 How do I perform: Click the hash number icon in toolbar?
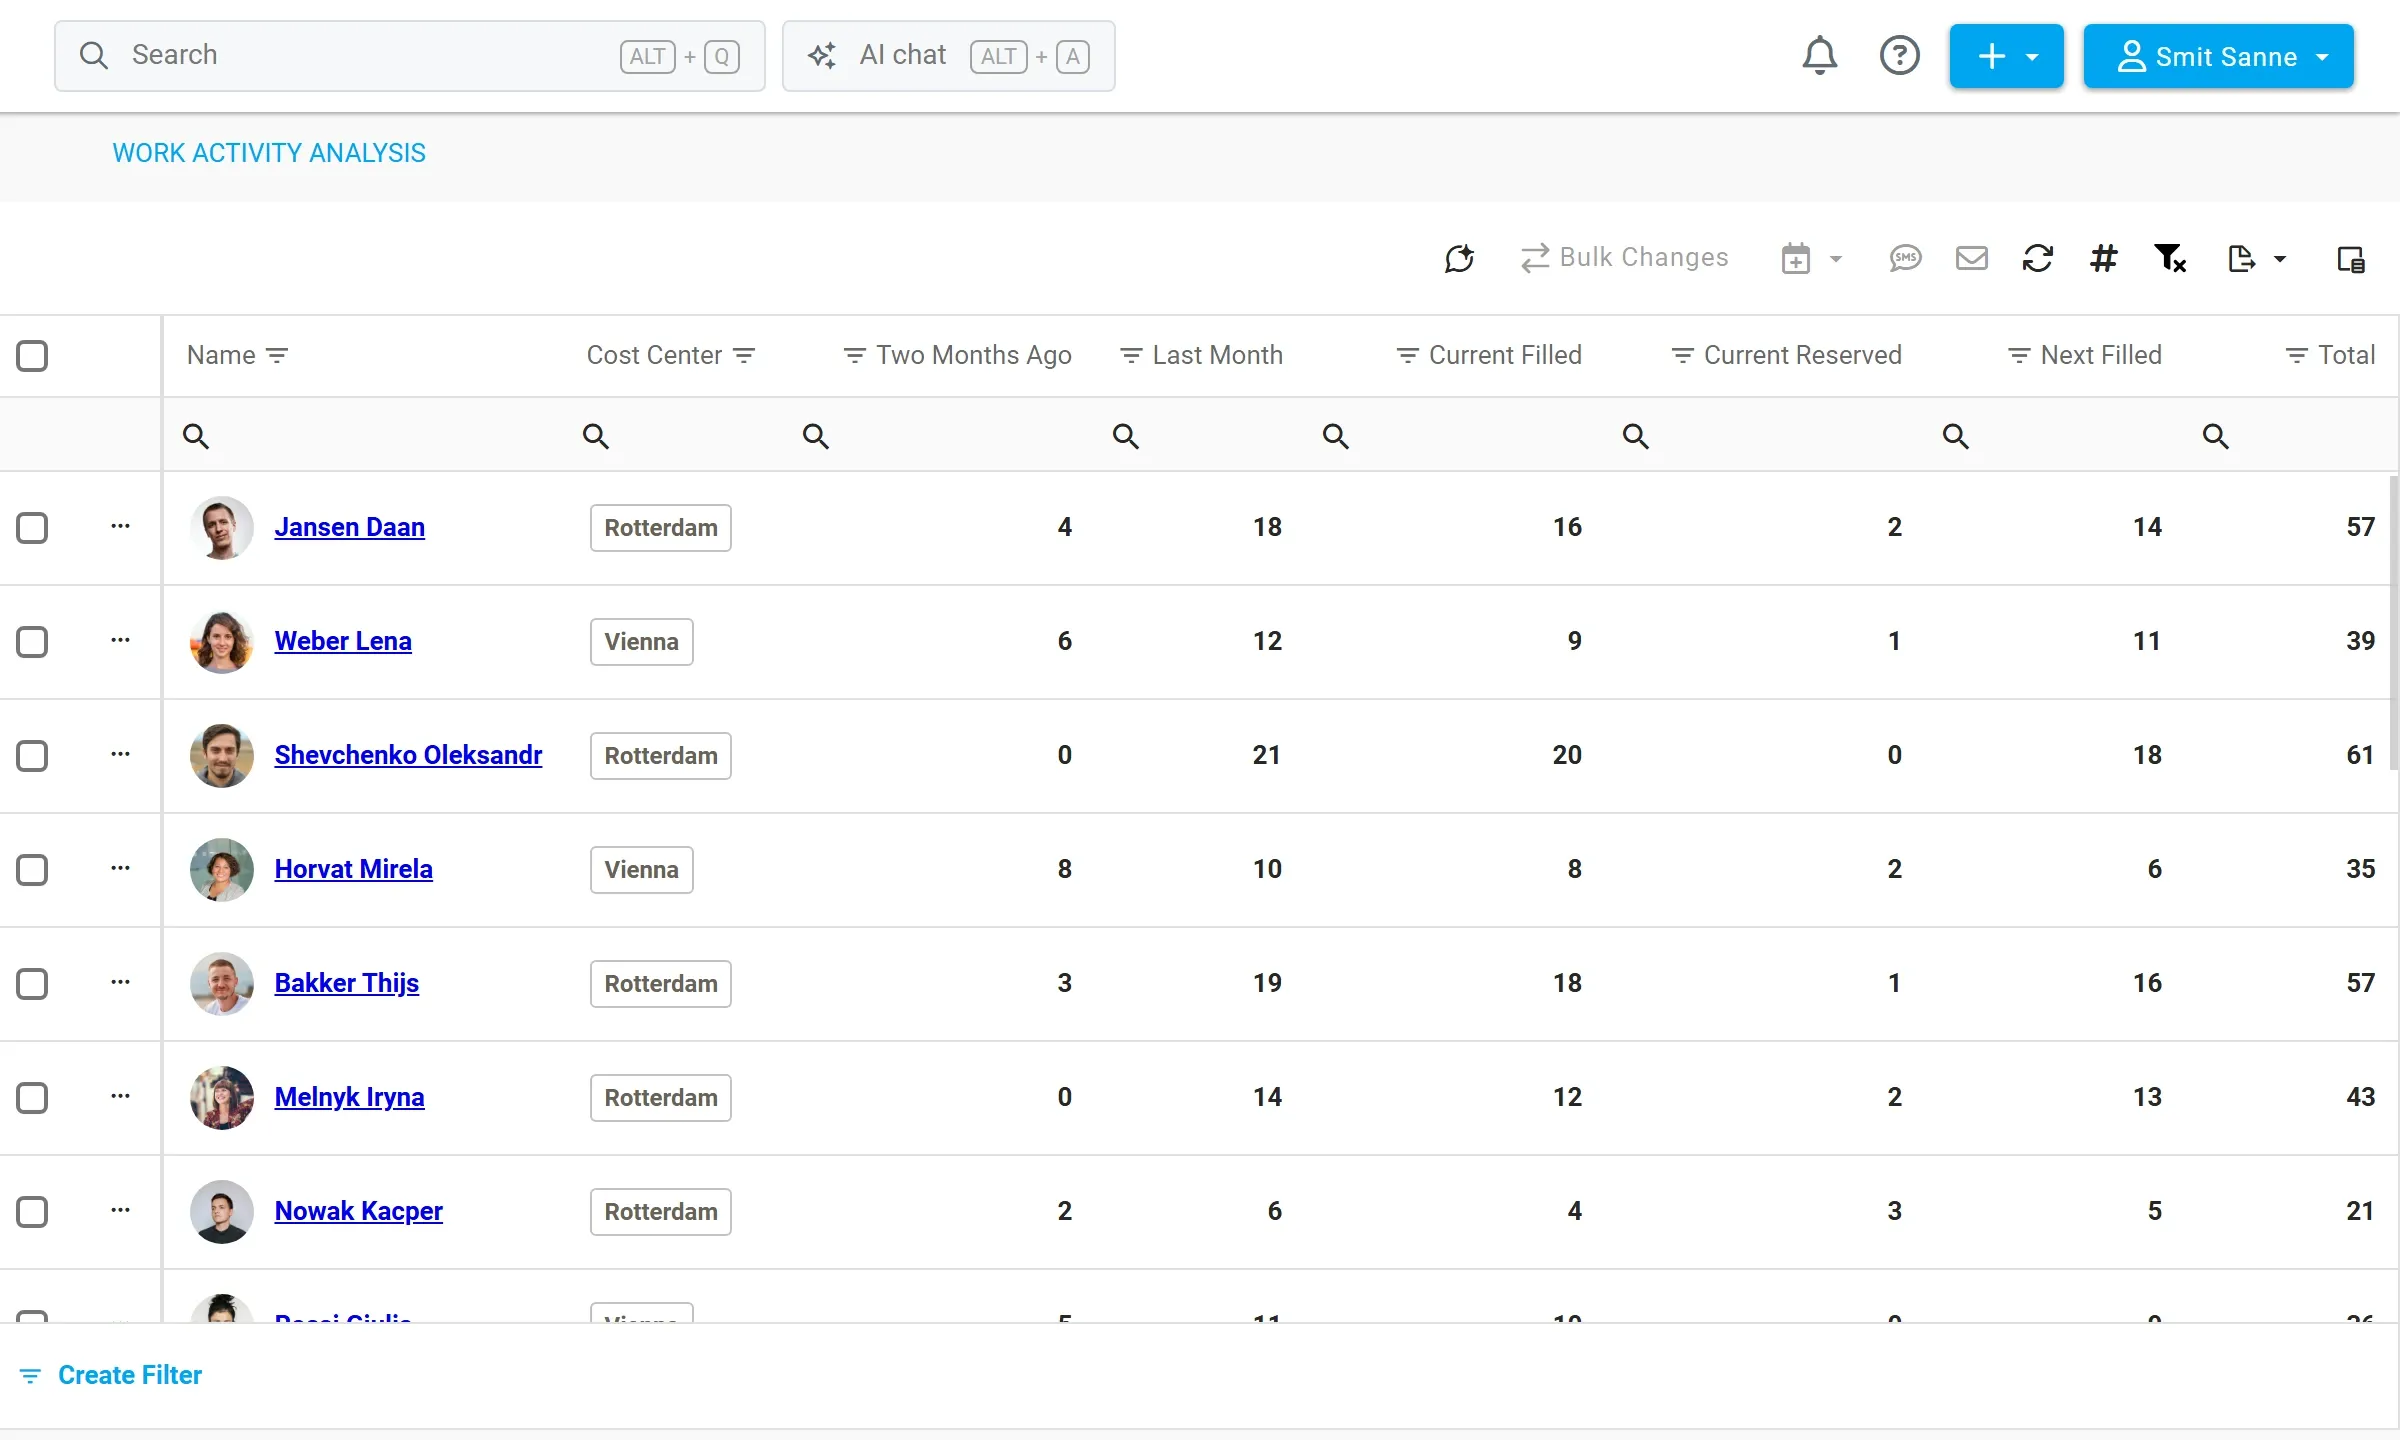(2103, 258)
